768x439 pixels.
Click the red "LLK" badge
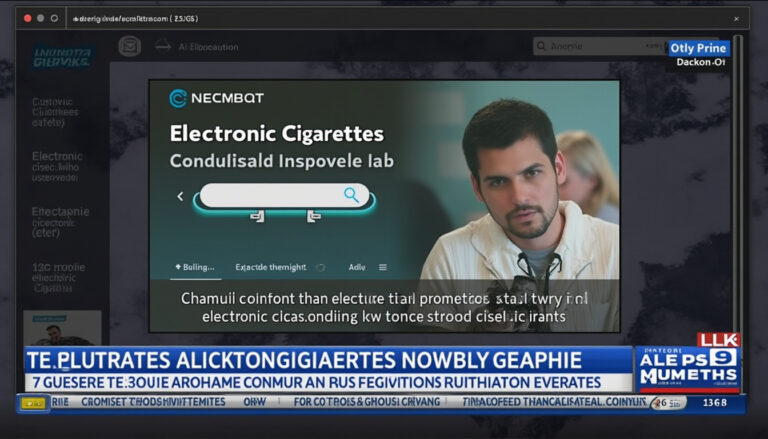(x=719, y=340)
